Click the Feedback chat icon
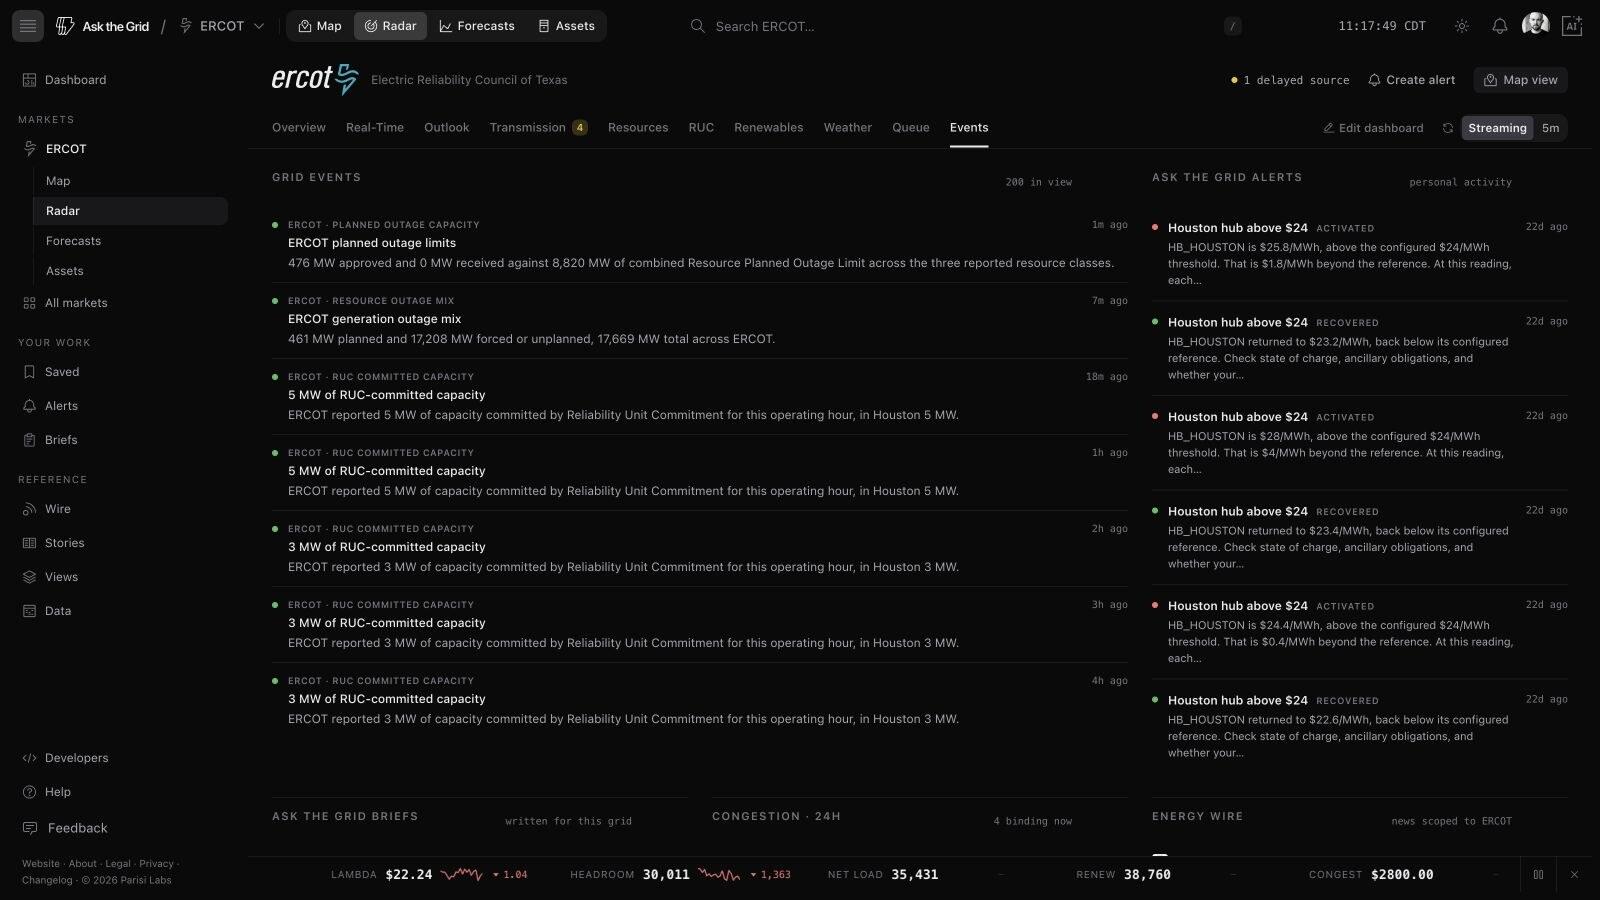Image resolution: width=1600 pixels, height=900 pixels. (x=30, y=828)
